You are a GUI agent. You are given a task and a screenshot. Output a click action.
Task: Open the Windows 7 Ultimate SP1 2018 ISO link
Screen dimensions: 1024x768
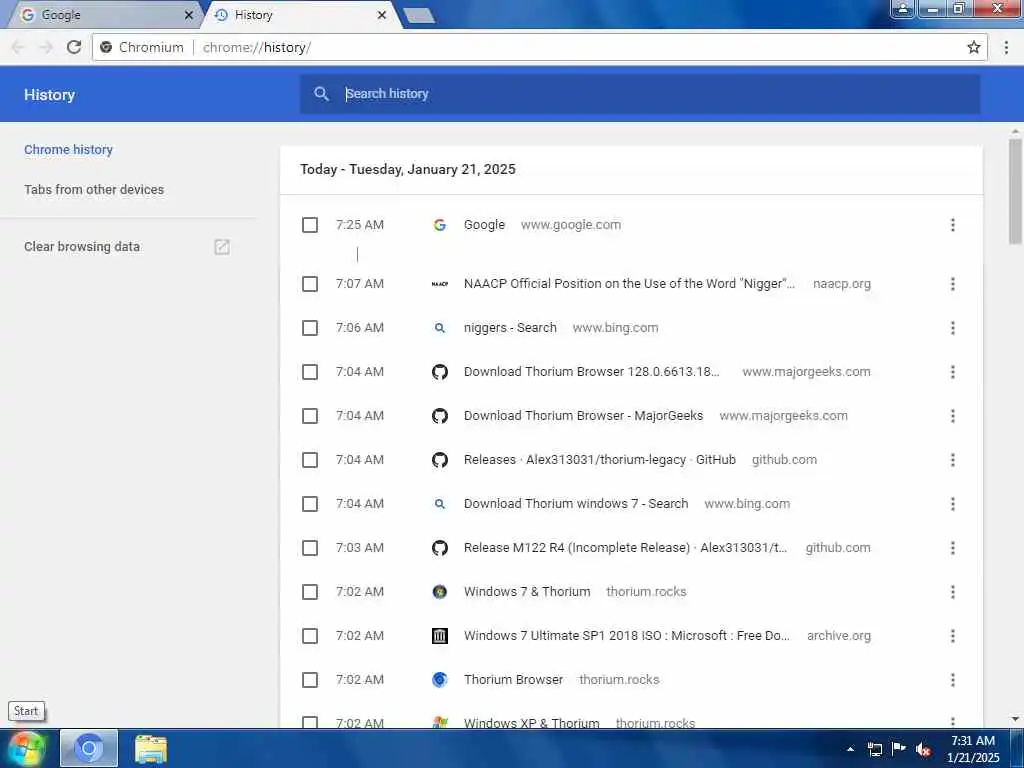point(627,635)
